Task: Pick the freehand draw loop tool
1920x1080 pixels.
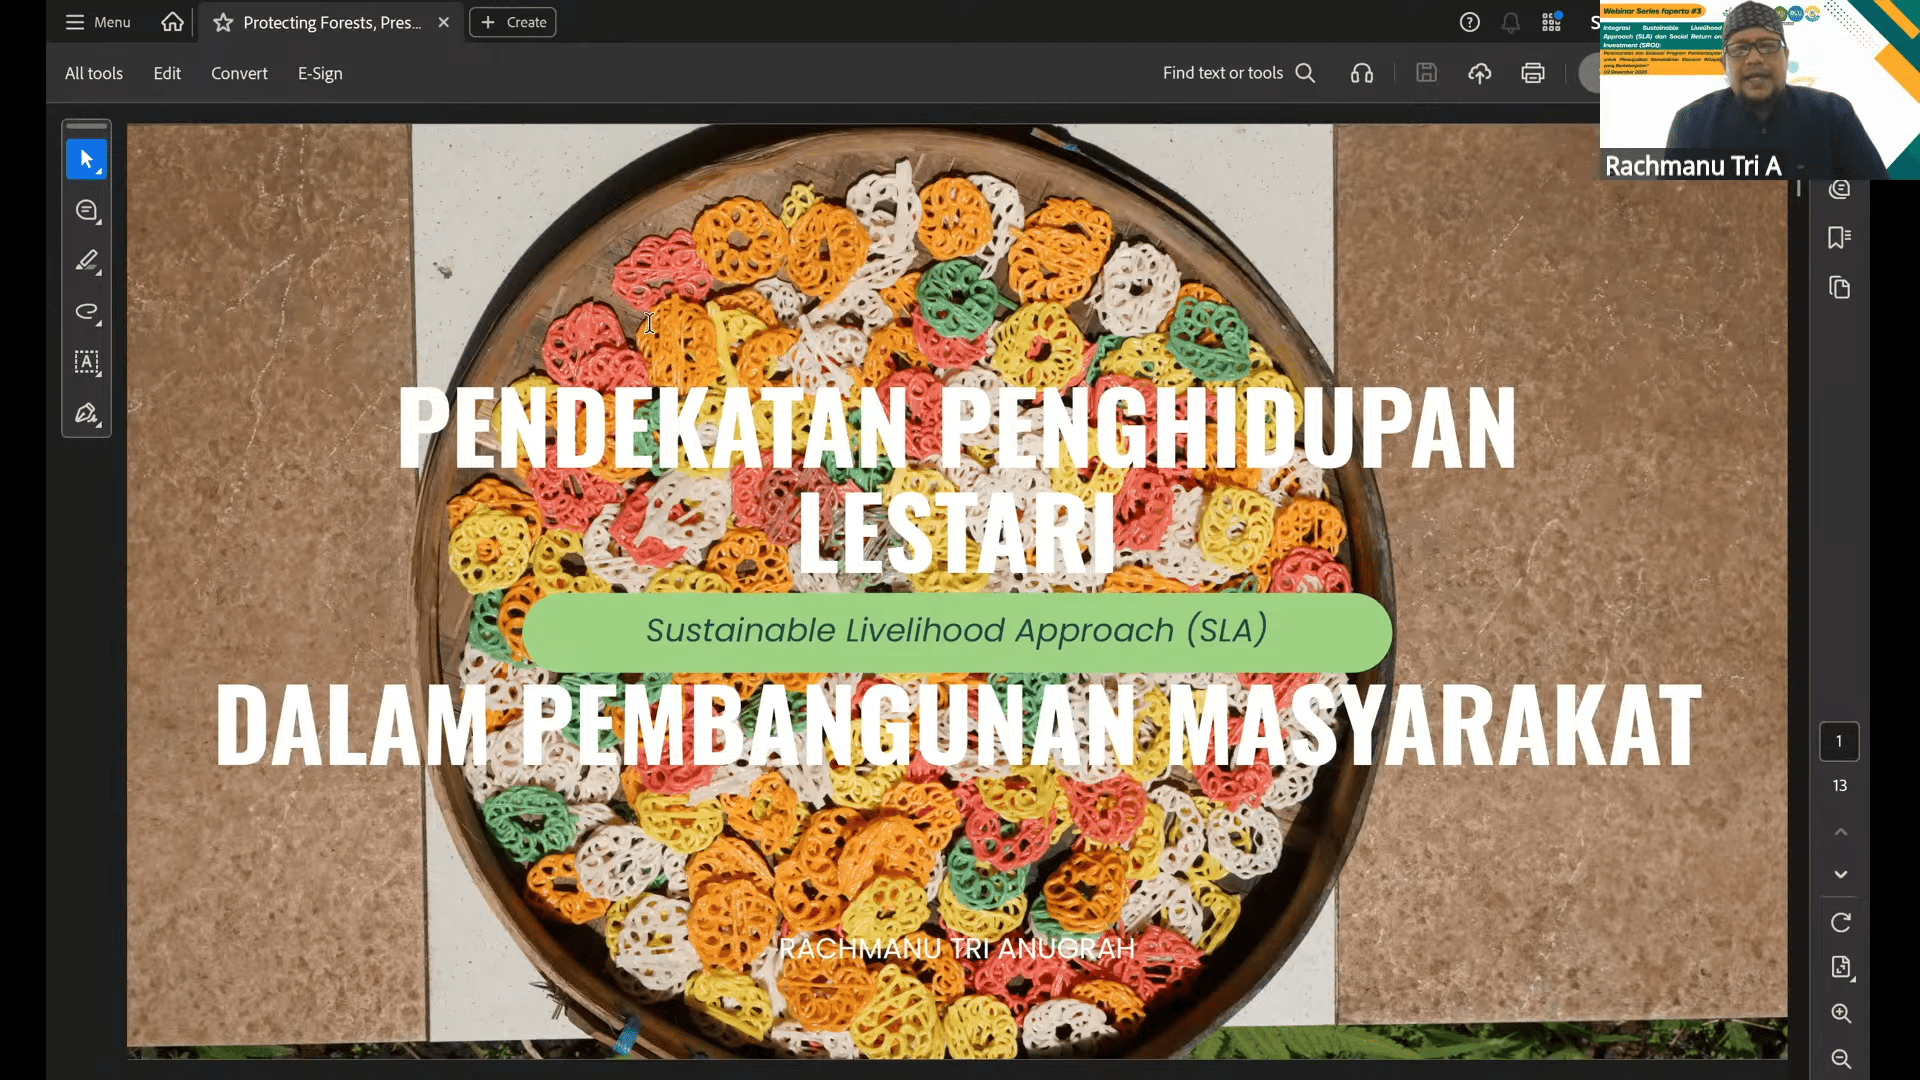Action: point(86,312)
